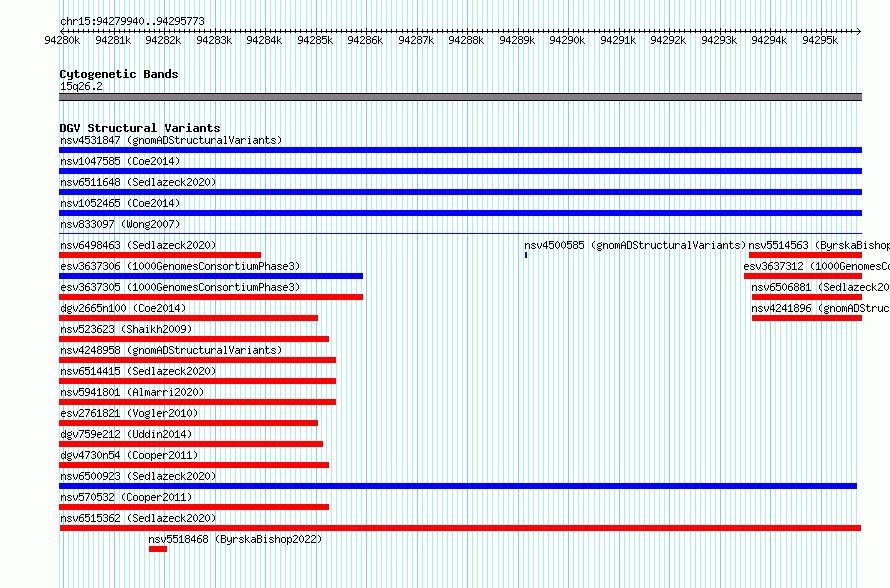Select the blue bar under nsv1047585
The image size is (890, 588).
click(x=460, y=171)
